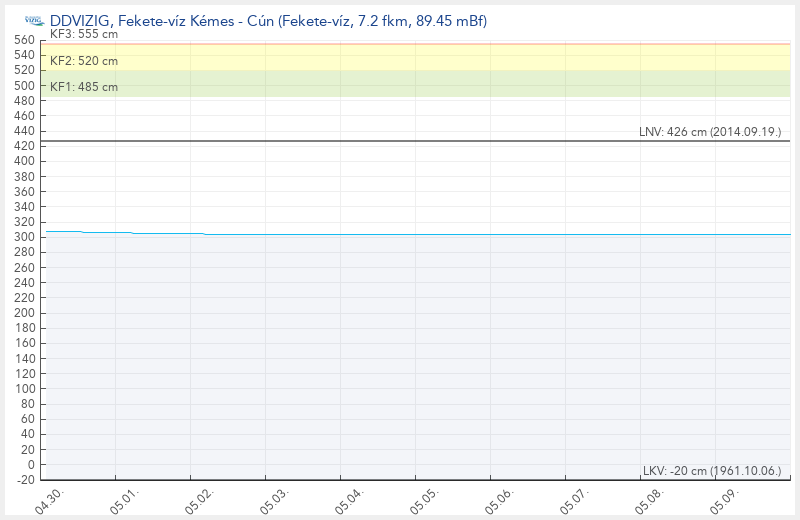Click the 05.04. date axis label
Viewport: 800px width, 520px height.
pyautogui.click(x=349, y=501)
